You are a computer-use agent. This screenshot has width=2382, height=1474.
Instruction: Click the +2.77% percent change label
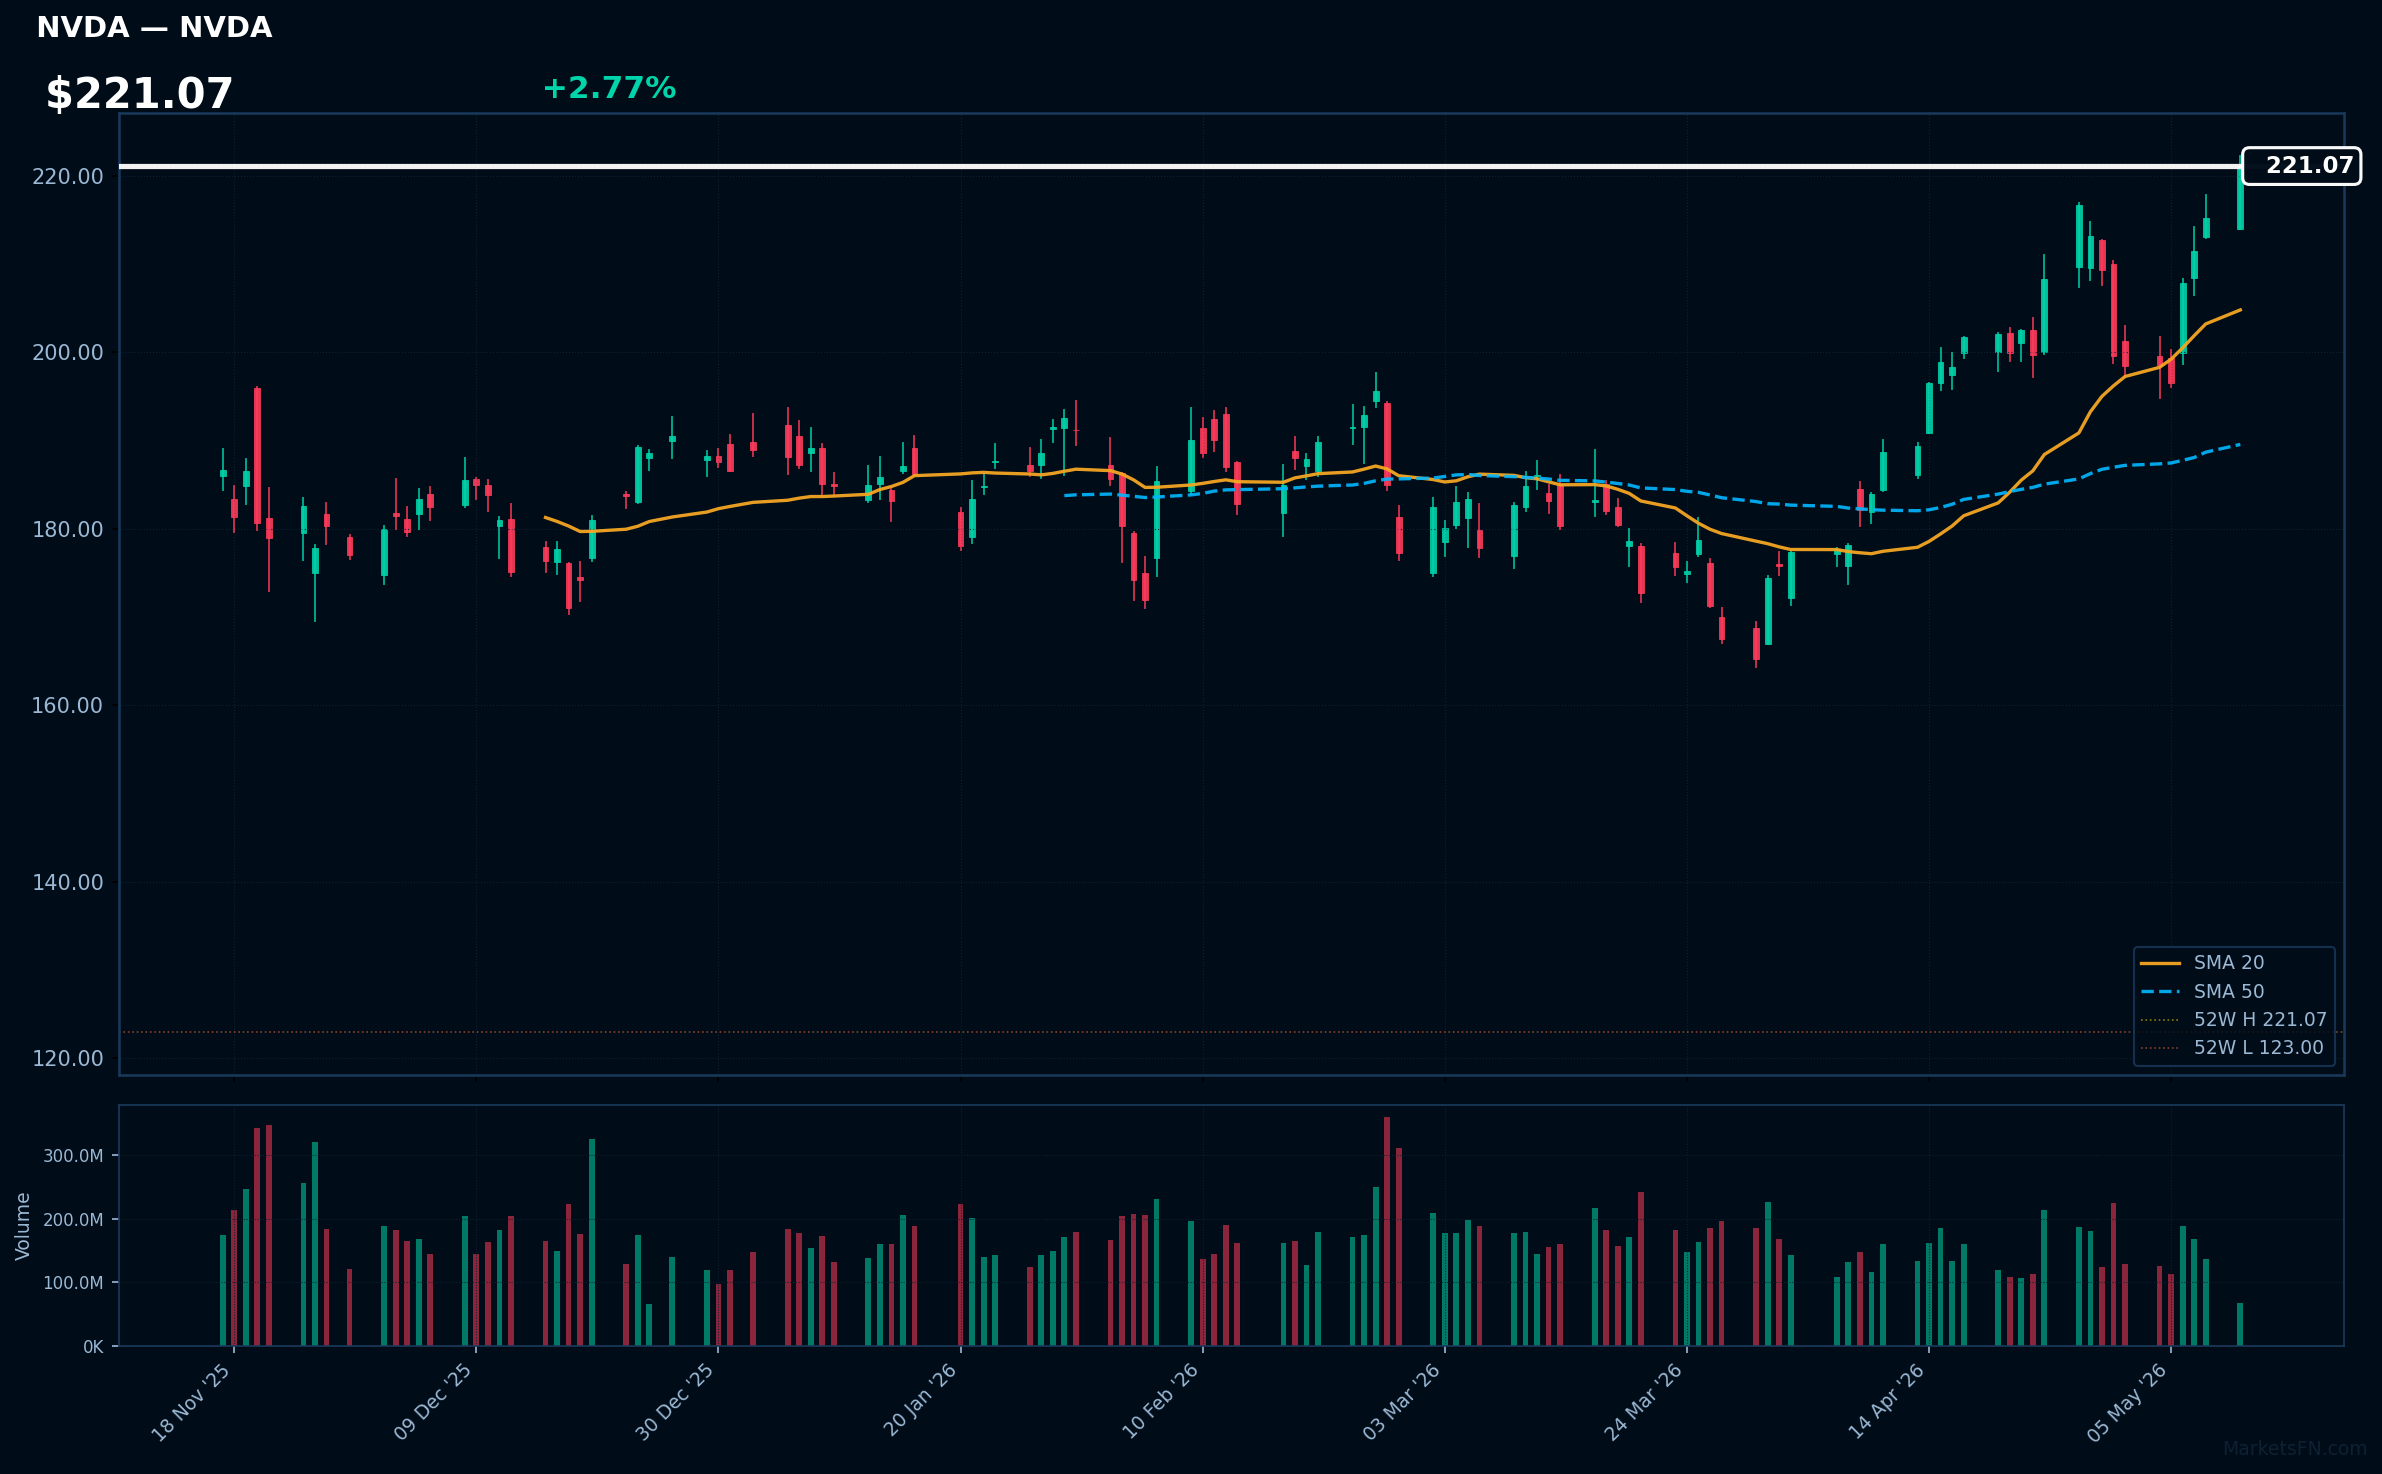pyautogui.click(x=609, y=88)
